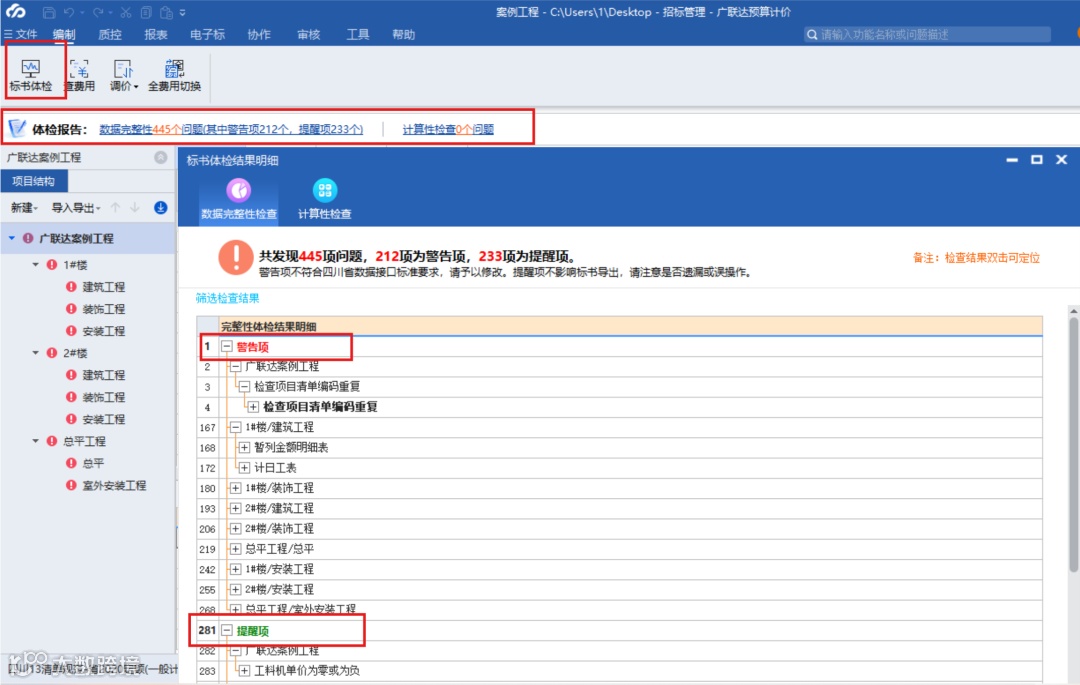Open the 帮助 ribbon tab

click(x=404, y=34)
